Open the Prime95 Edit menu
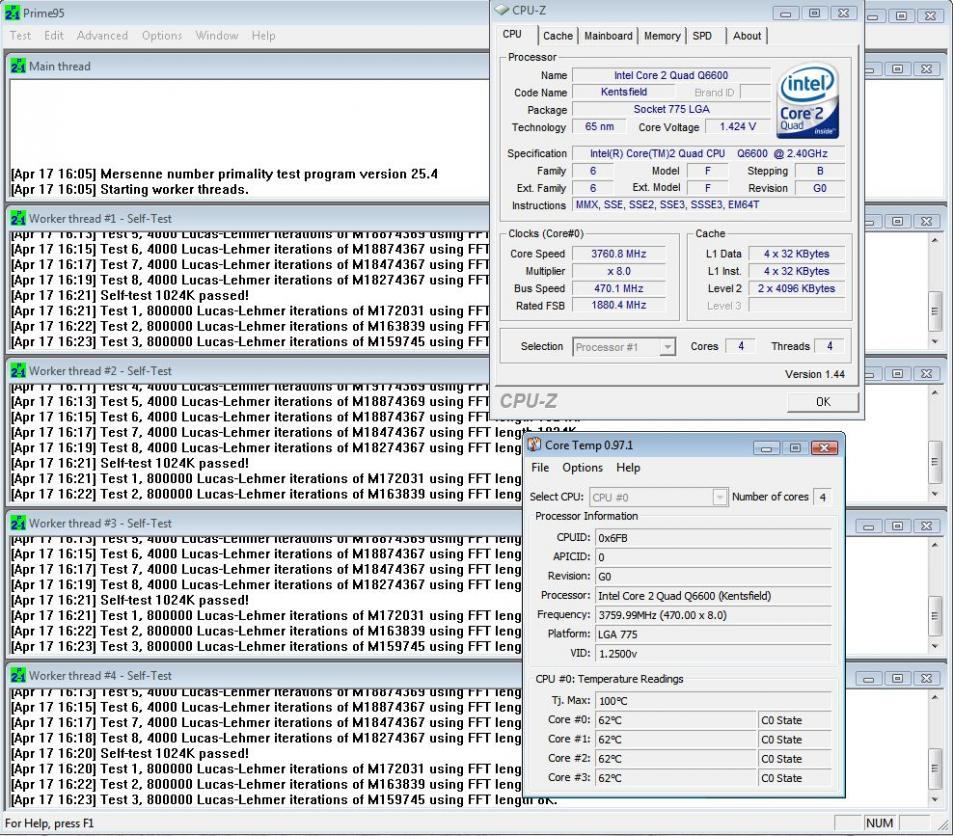This screenshot has width=953, height=836. coord(53,35)
